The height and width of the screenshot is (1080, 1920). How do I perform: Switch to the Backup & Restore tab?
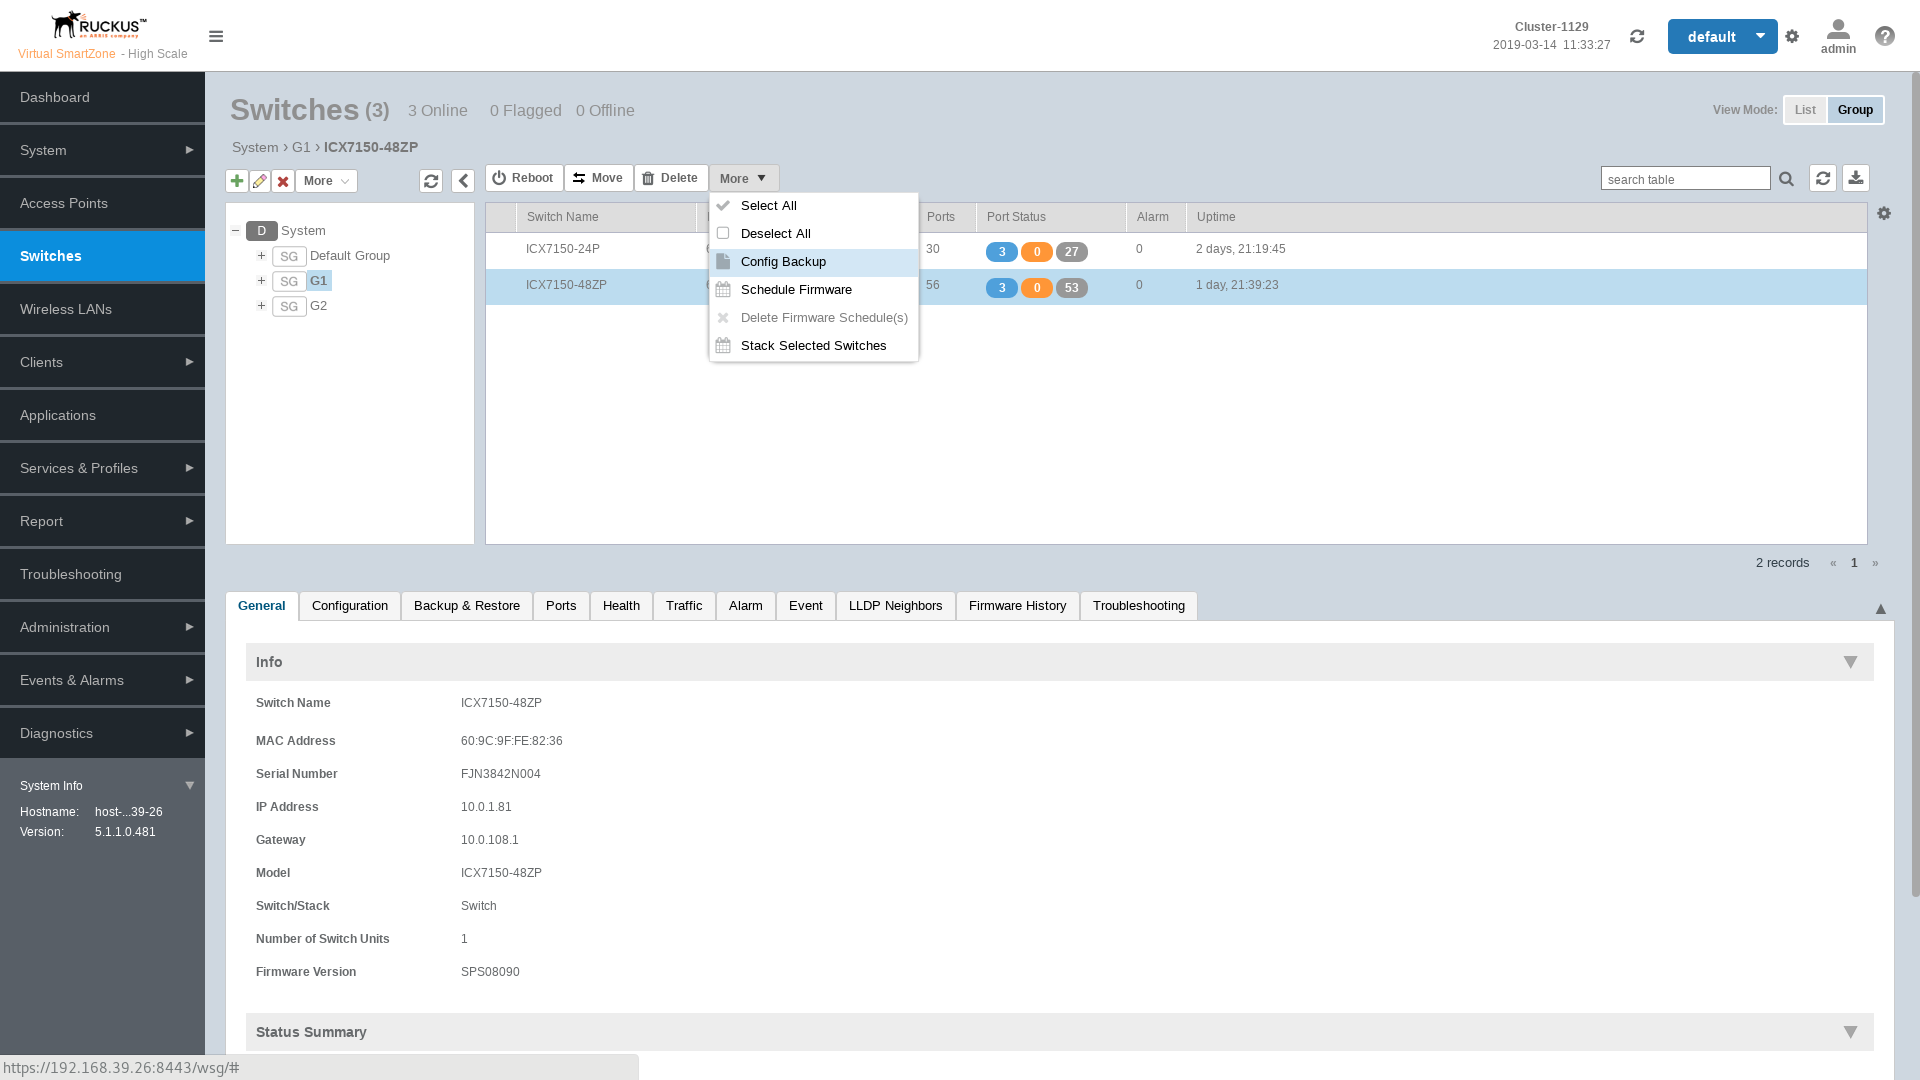[466, 606]
